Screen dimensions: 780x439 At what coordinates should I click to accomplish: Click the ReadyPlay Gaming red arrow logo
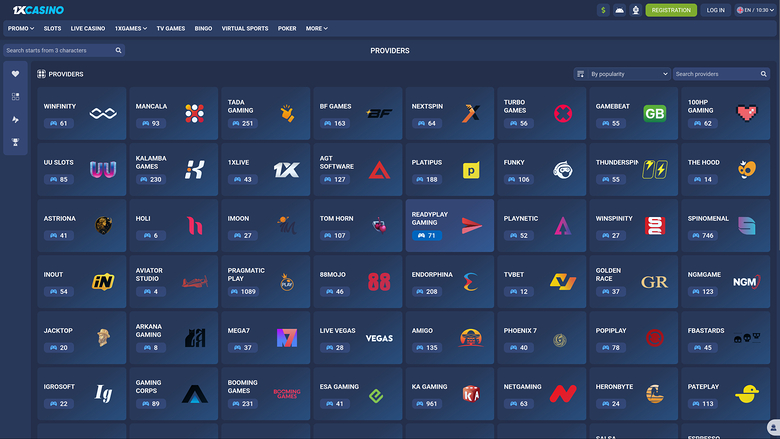(471, 226)
